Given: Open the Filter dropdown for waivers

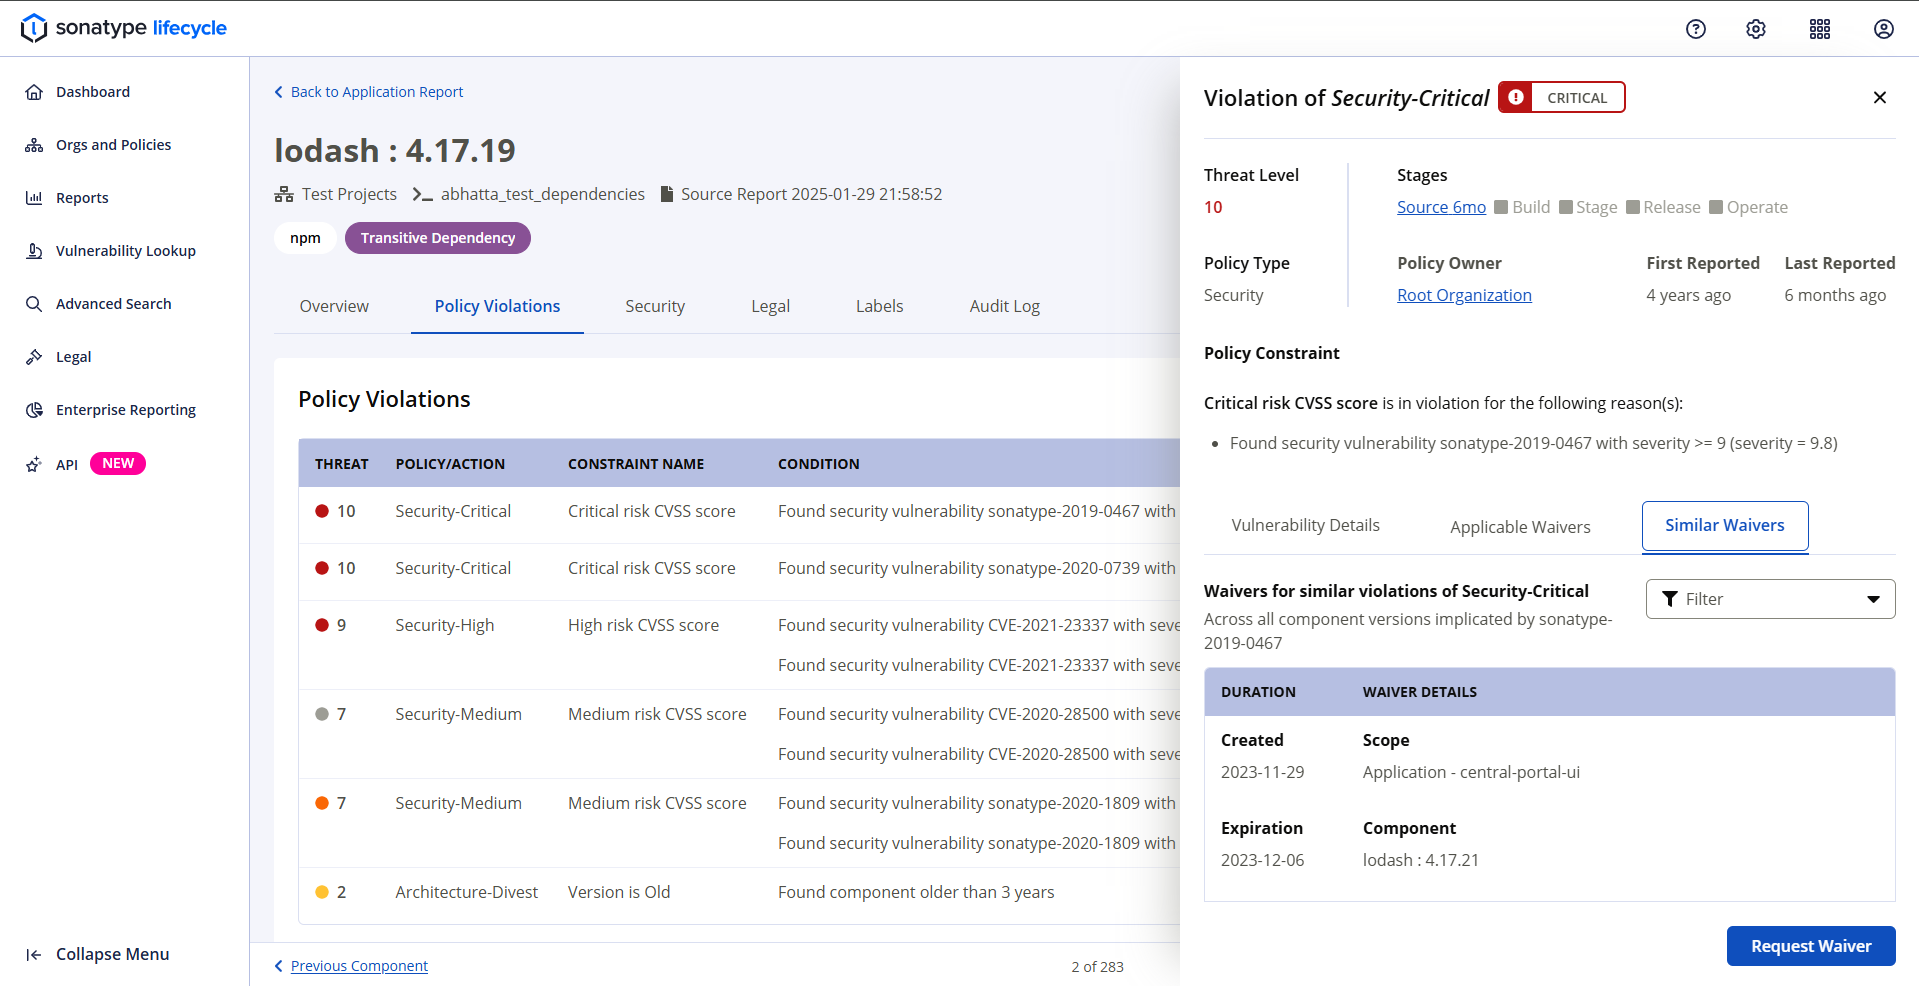Looking at the screenshot, I should tap(1770, 599).
